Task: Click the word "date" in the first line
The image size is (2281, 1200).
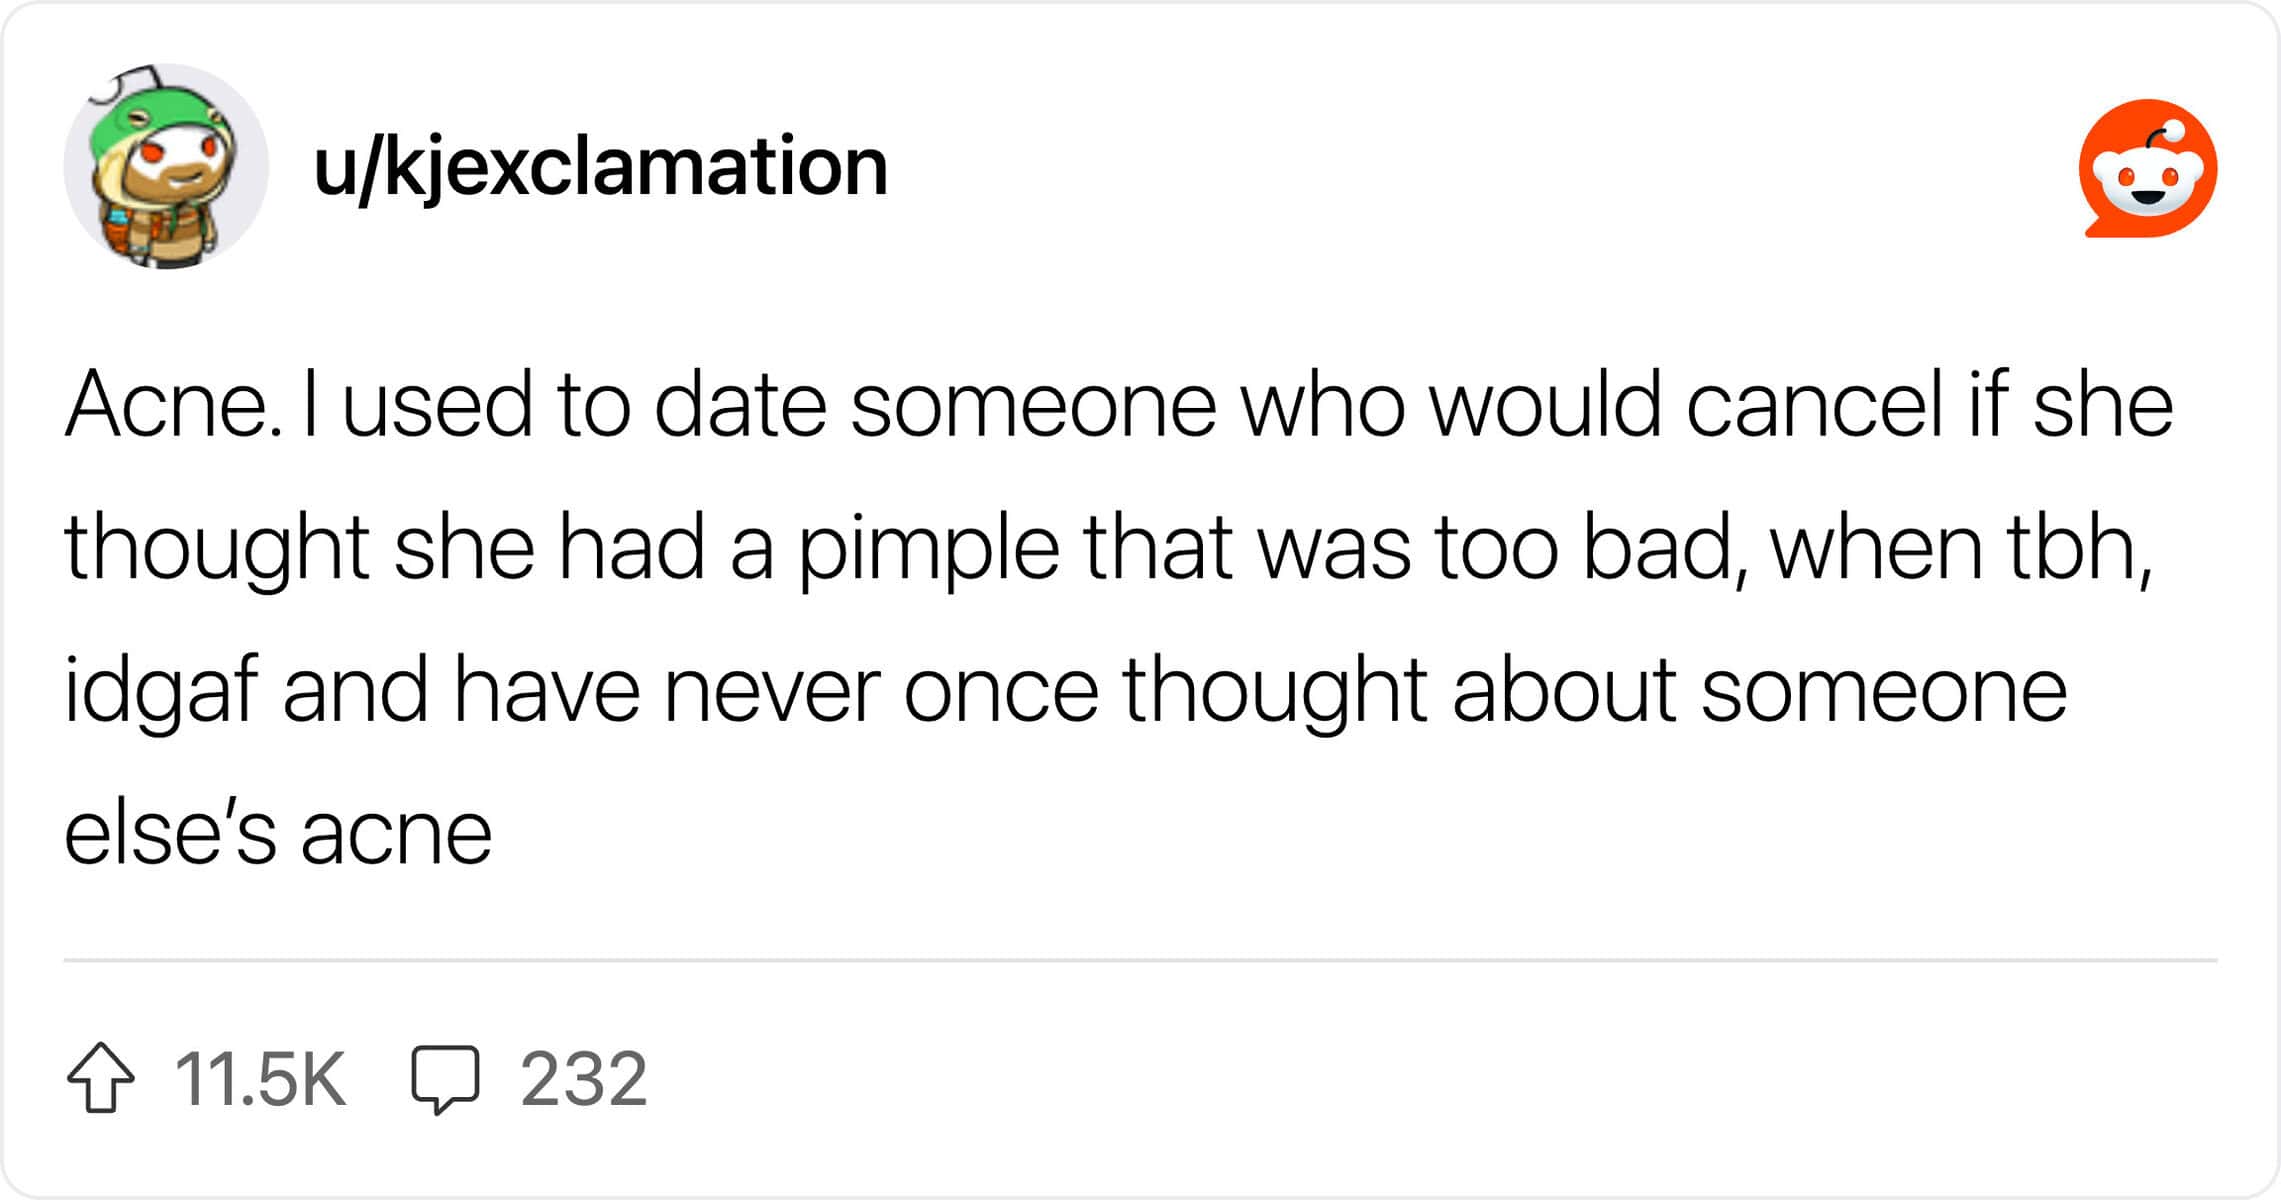Action: point(740,405)
